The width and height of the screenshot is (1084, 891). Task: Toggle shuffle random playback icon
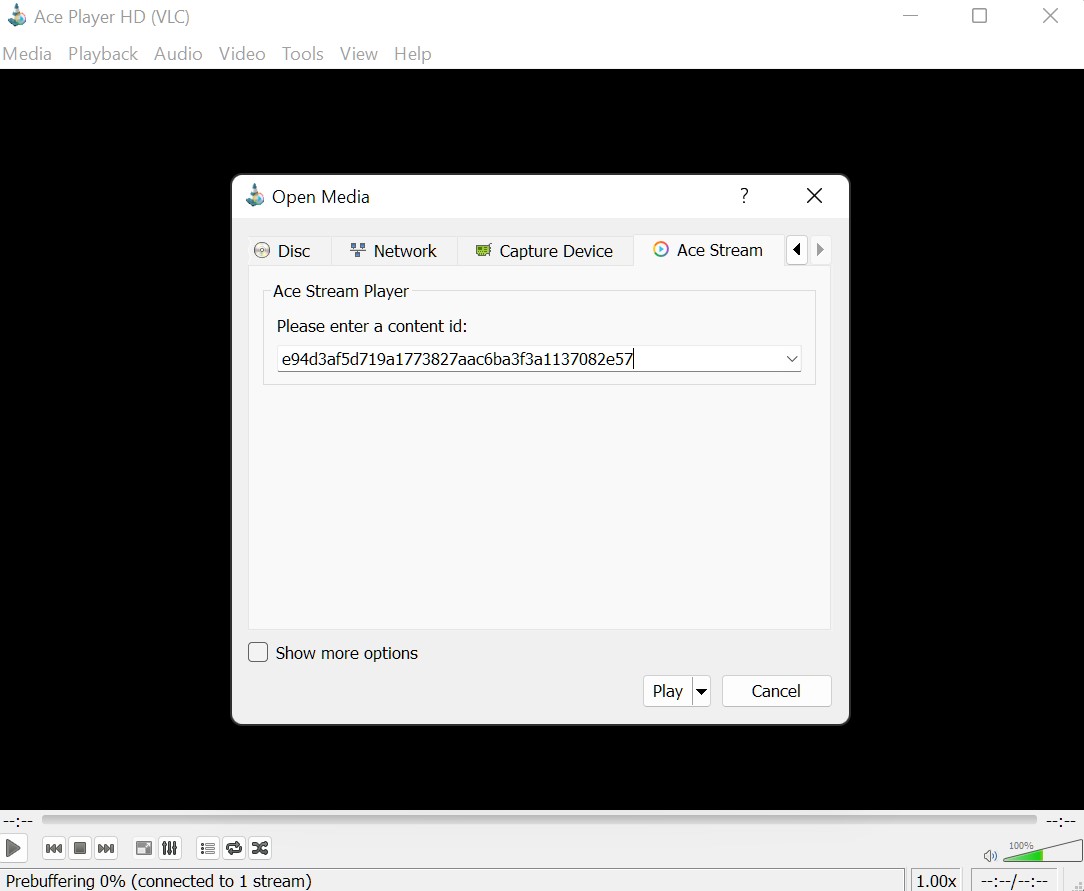pyautogui.click(x=260, y=848)
